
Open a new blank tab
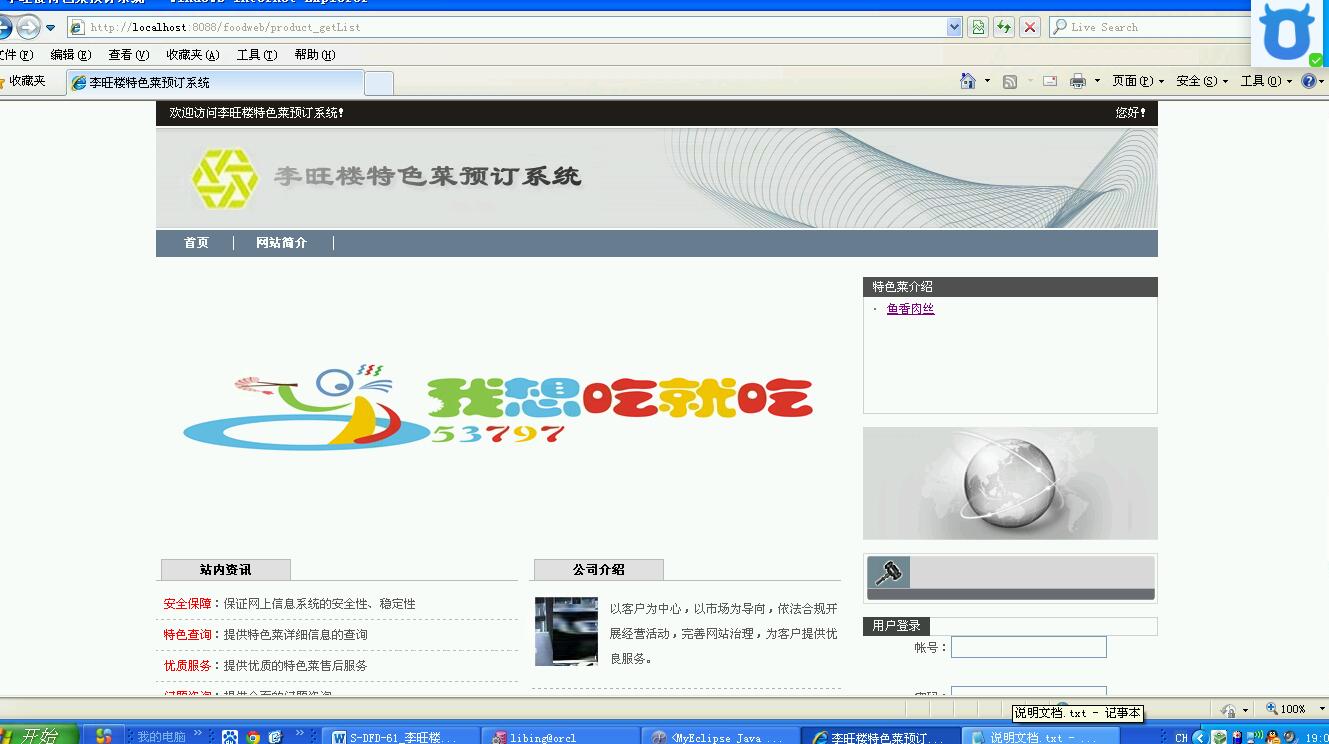click(378, 82)
